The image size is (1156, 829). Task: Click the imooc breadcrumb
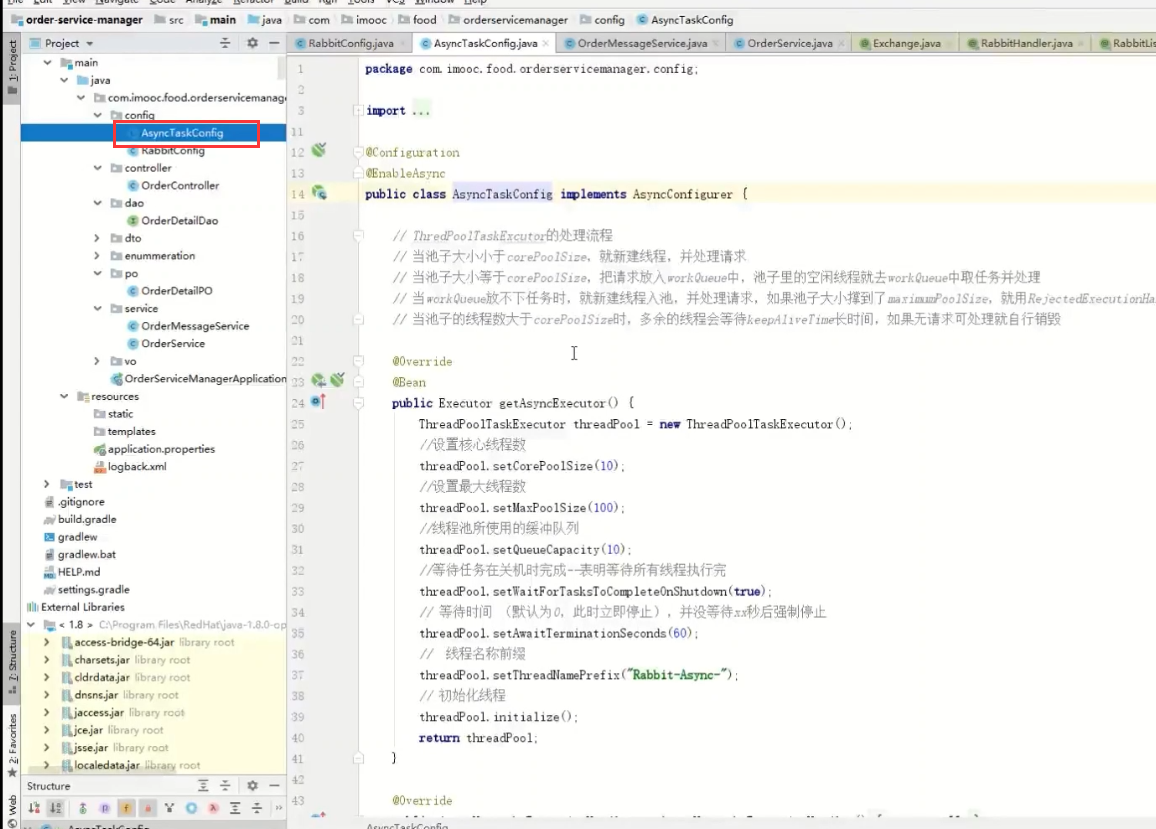pos(363,20)
